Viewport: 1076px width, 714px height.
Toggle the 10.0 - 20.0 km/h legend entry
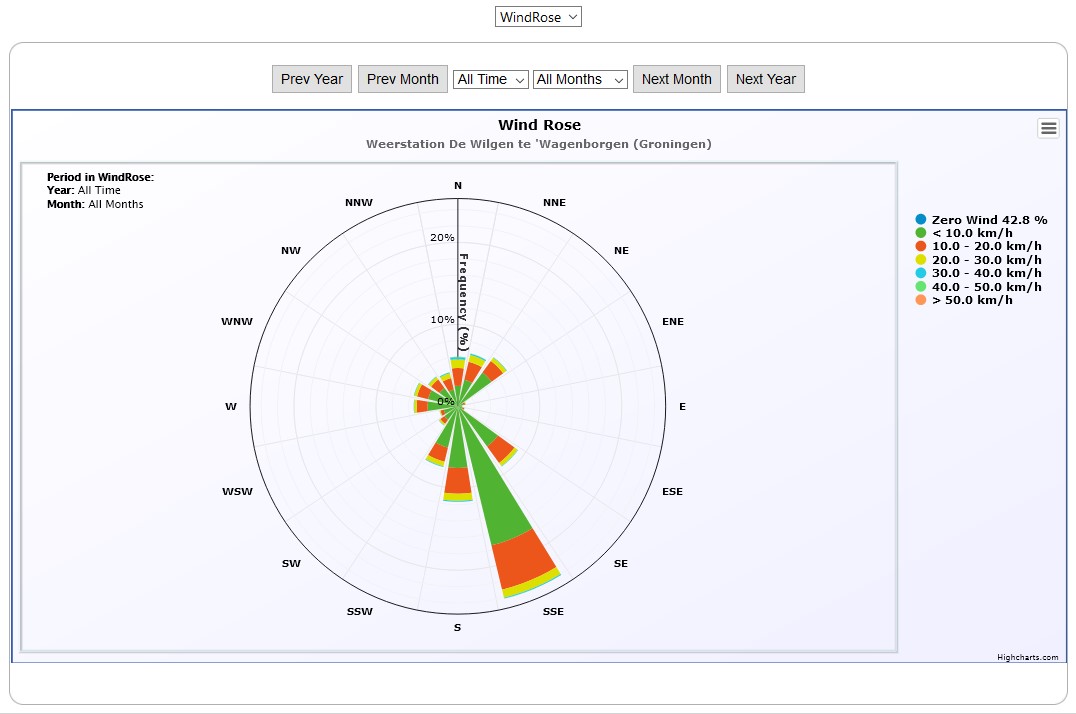click(x=986, y=246)
